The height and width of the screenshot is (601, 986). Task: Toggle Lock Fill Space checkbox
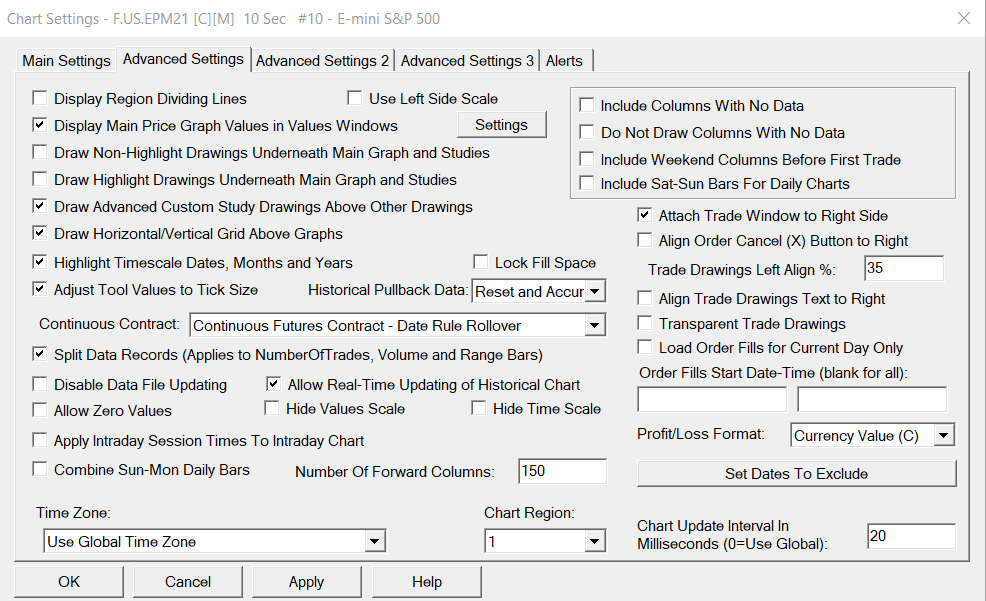pyautogui.click(x=481, y=263)
